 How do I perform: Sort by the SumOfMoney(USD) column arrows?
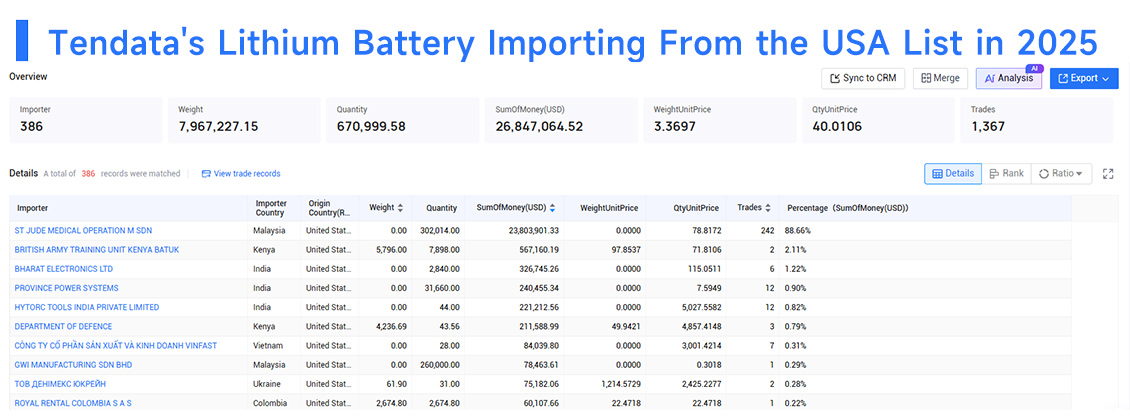[552, 207]
